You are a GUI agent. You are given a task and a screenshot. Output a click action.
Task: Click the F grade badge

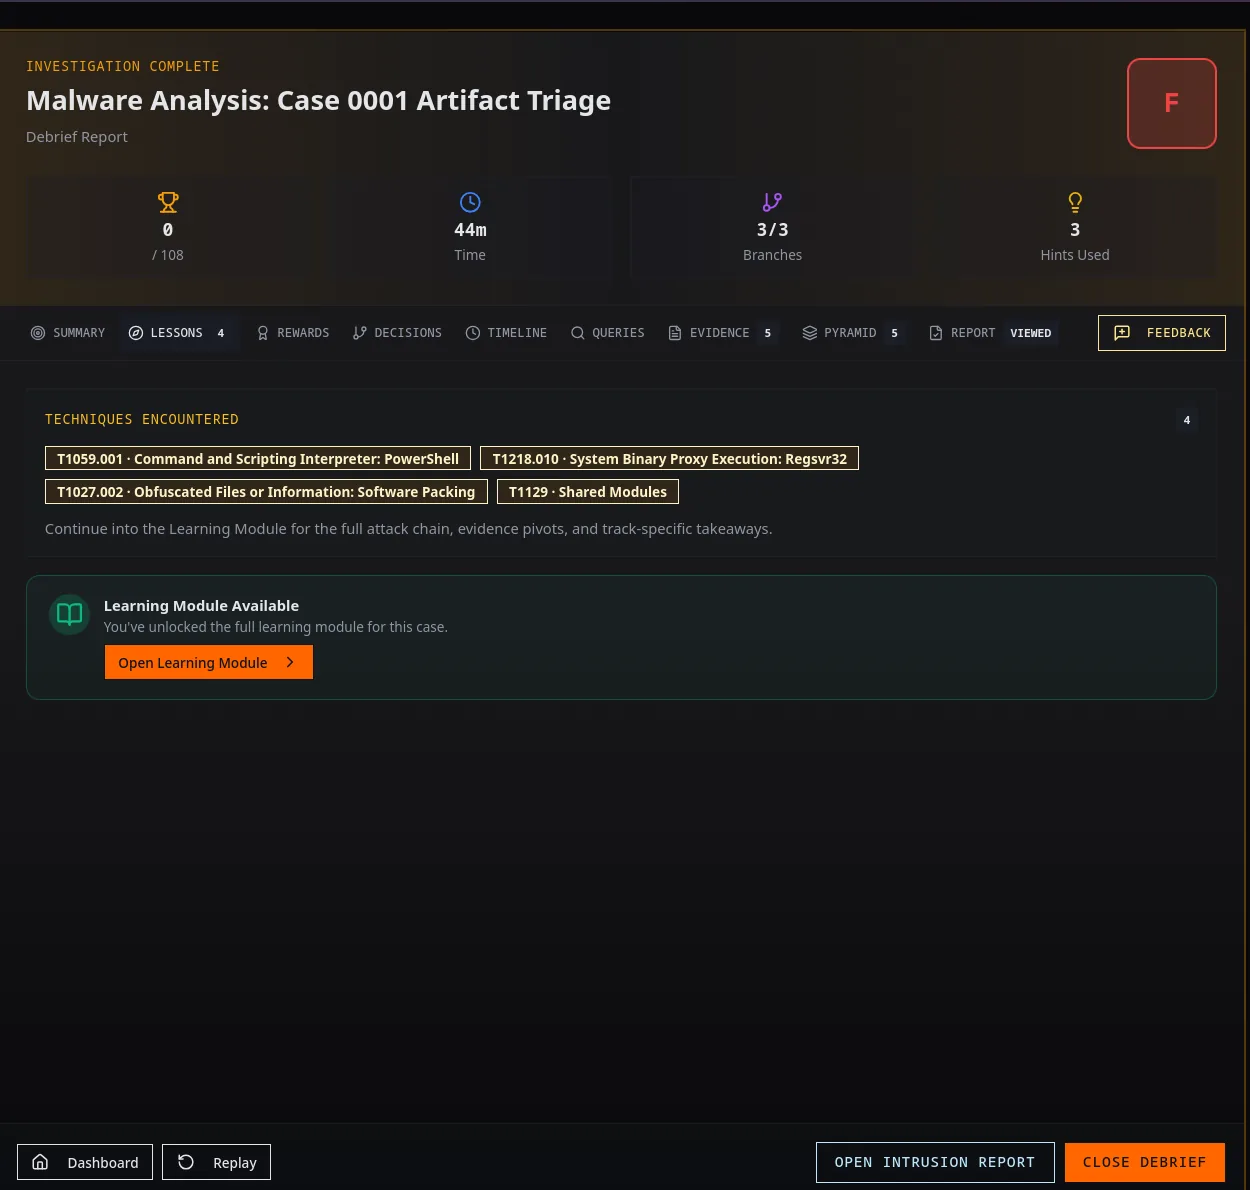click(1172, 103)
